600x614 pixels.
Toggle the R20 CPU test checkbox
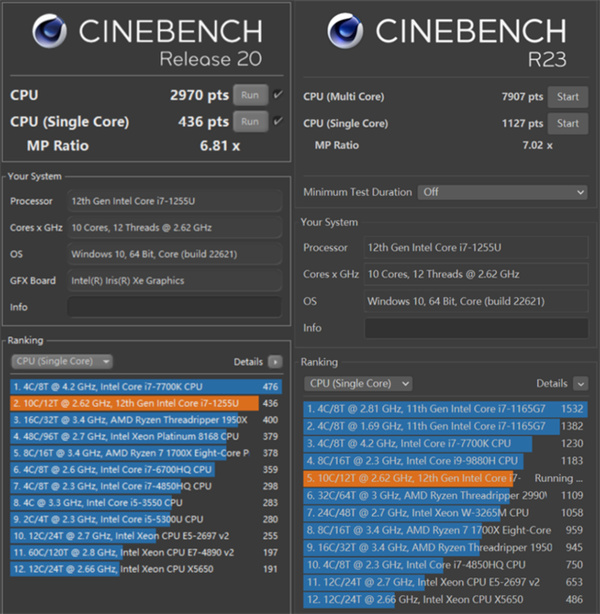pos(278,95)
